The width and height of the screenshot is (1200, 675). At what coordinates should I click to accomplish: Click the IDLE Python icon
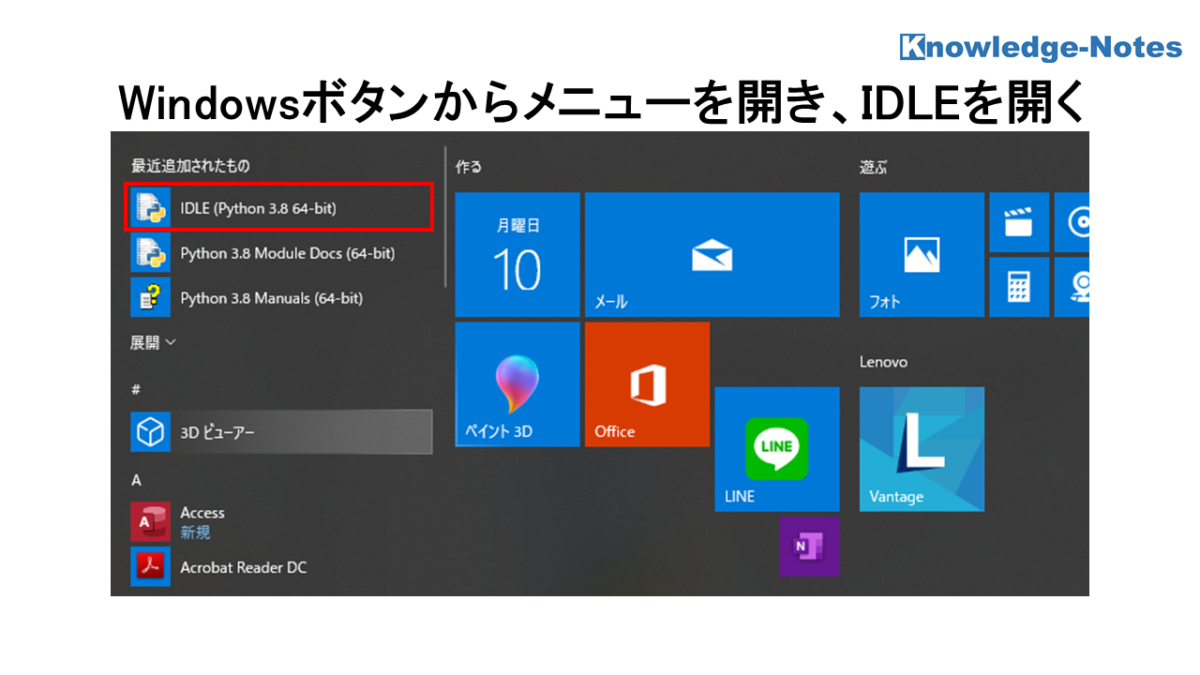pyautogui.click(x=150, y=208)
